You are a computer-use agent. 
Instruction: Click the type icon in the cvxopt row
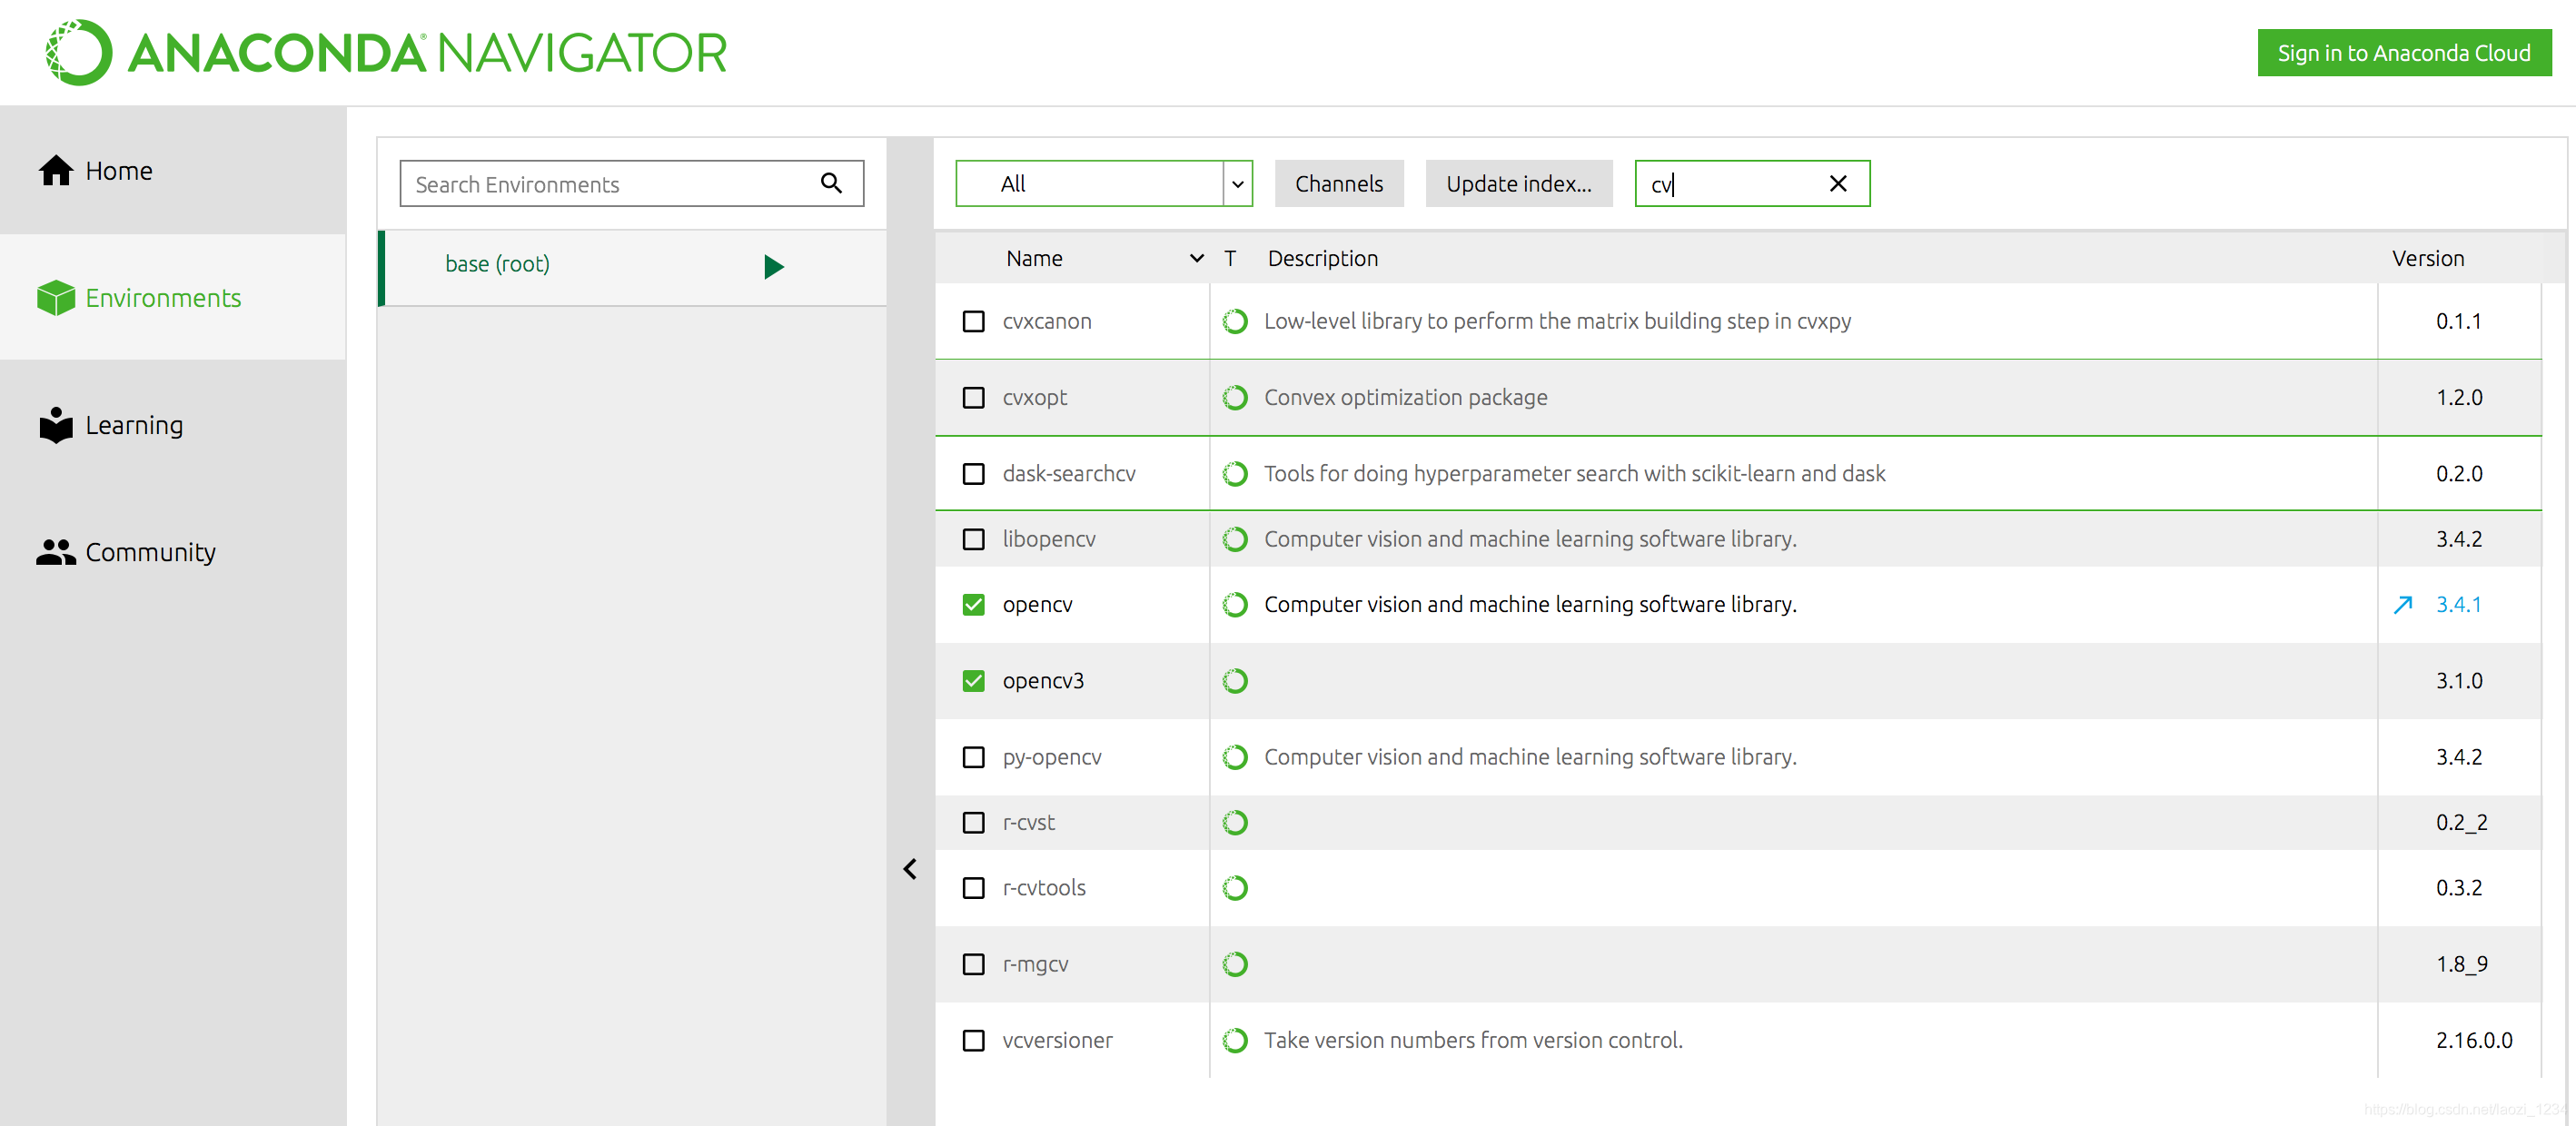[x=1235, y=398]
